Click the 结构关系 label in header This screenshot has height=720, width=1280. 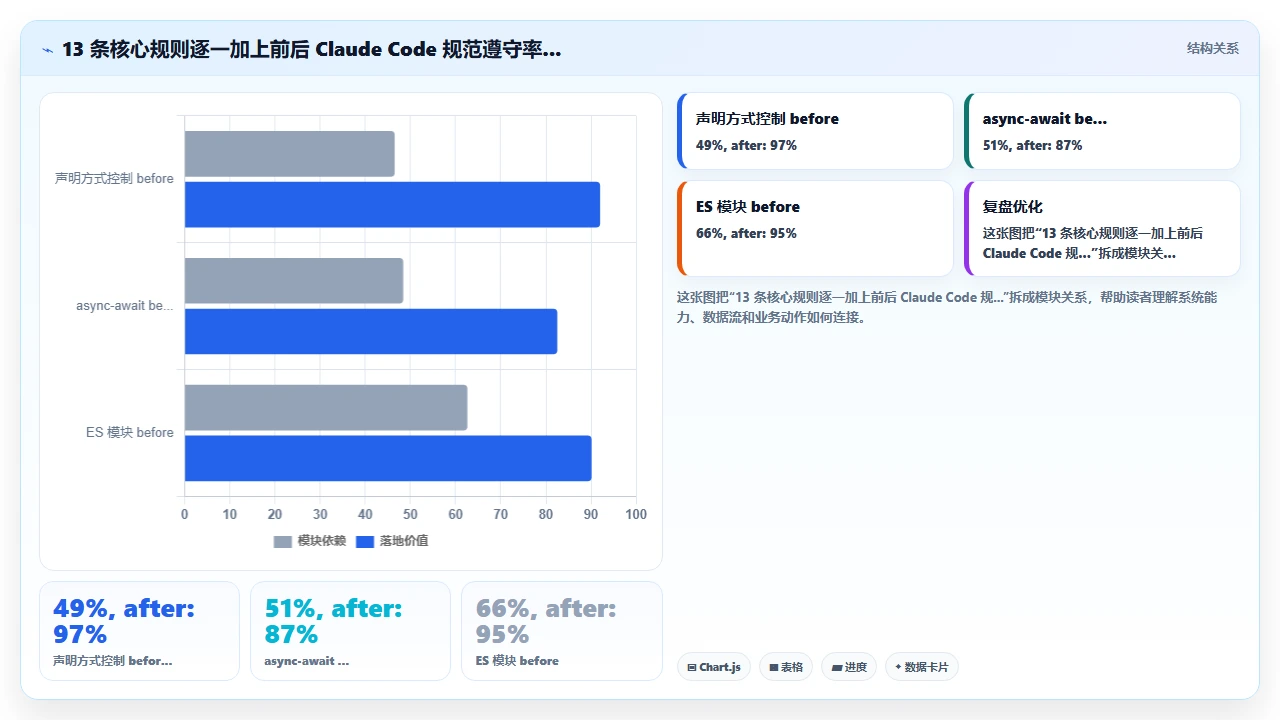point(1213,48)
